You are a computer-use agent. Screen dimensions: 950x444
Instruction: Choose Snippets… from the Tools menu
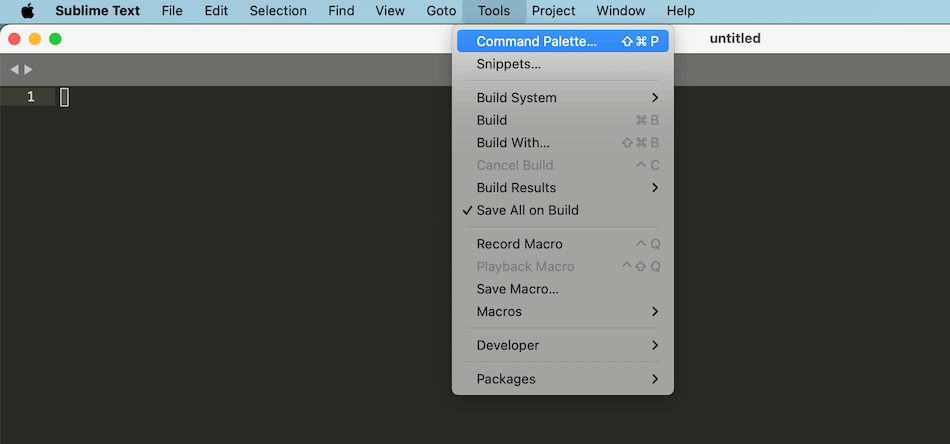[x=563, y=64]
